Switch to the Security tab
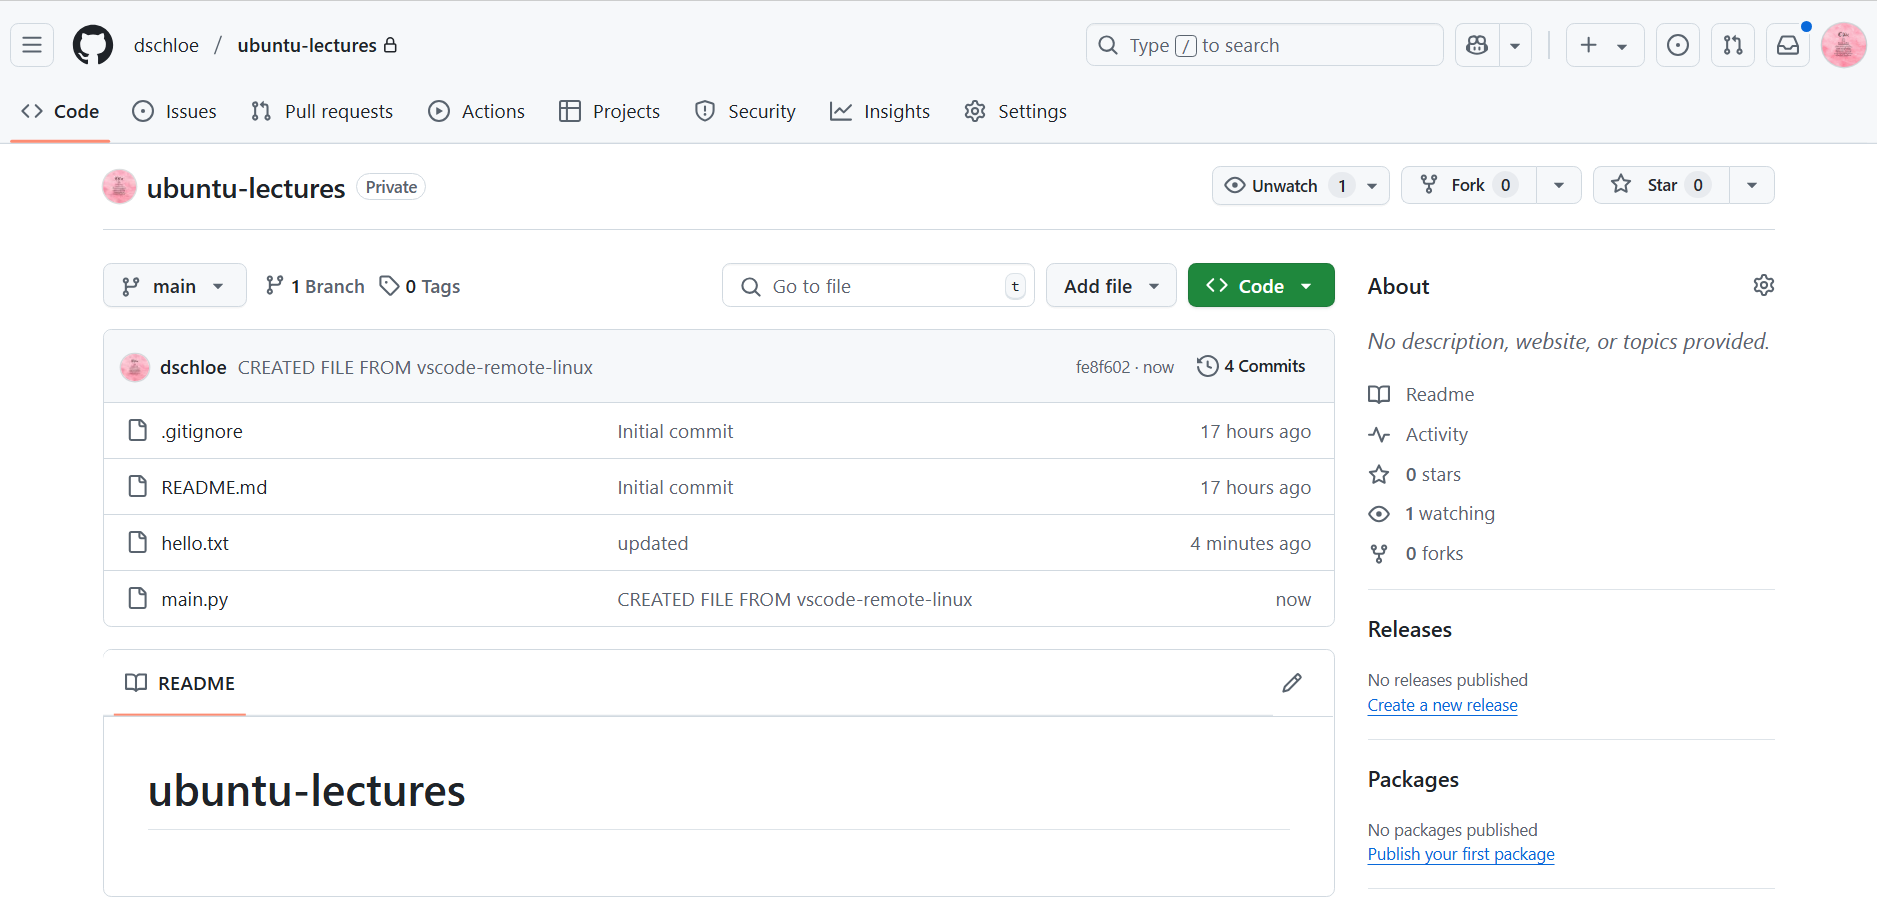 coord(745,111)
